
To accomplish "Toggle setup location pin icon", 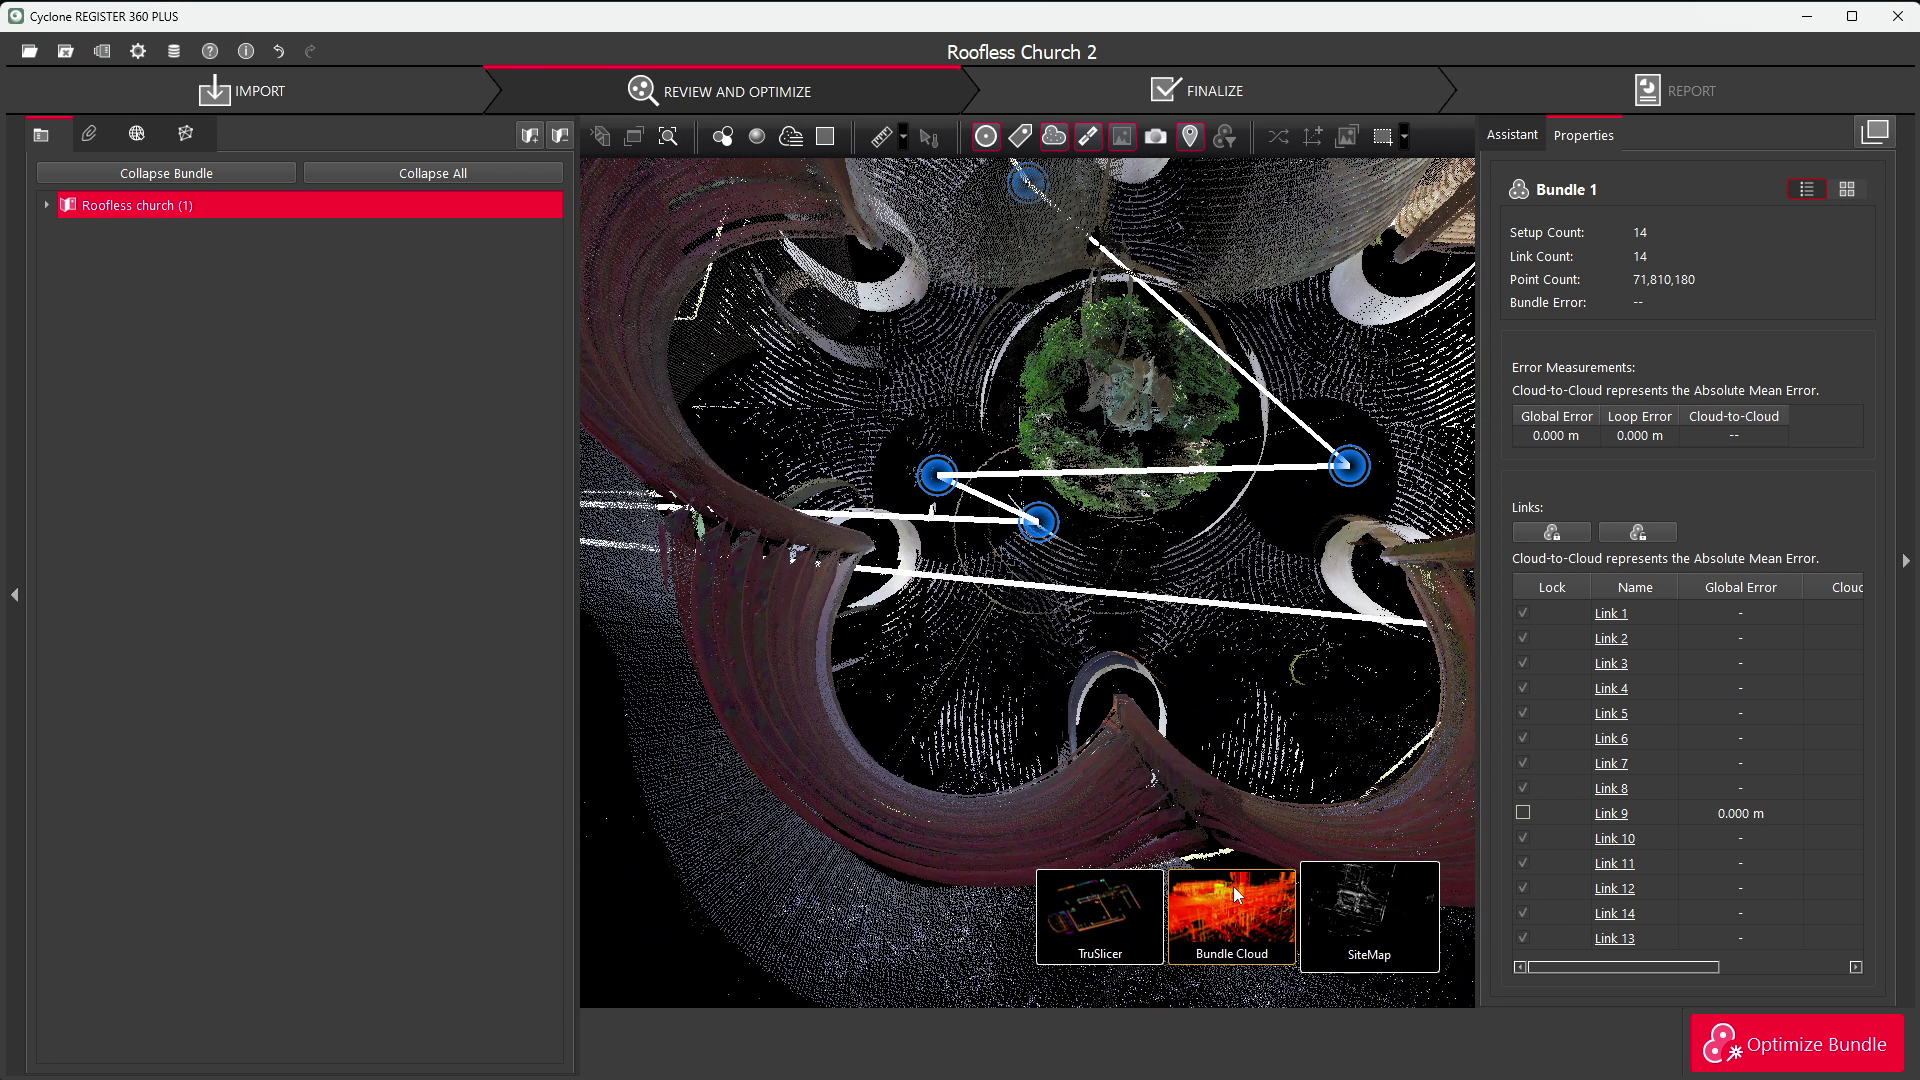I will pos(1190,137).
